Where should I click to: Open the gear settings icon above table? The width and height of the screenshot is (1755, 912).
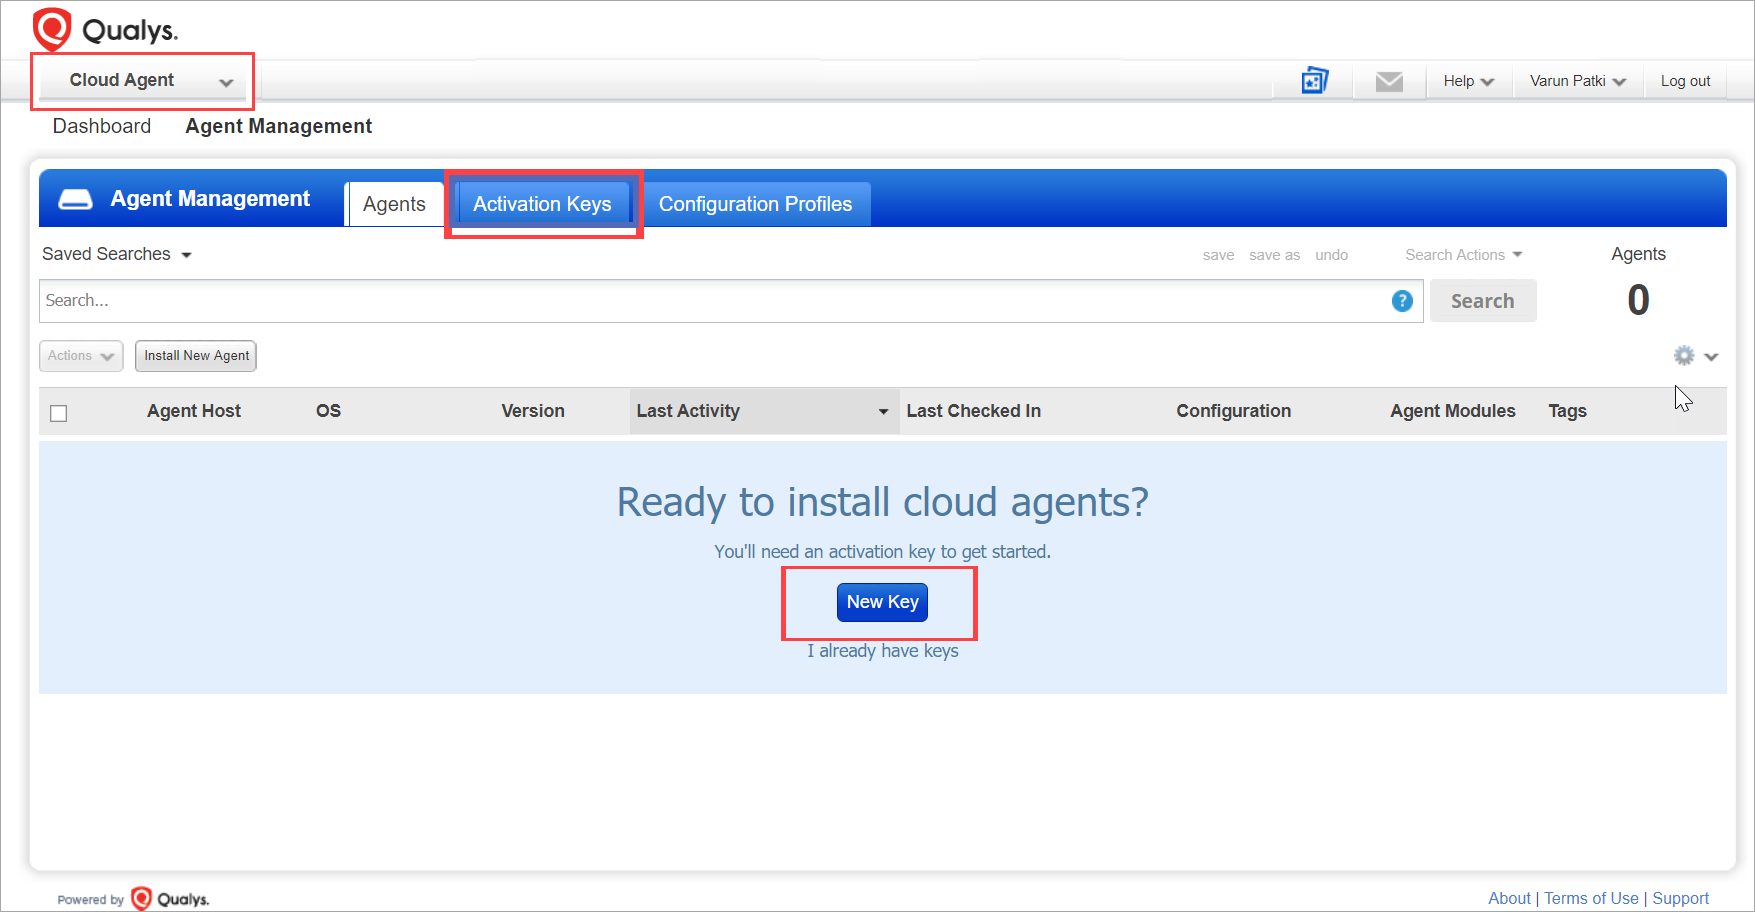(1684, 356)
